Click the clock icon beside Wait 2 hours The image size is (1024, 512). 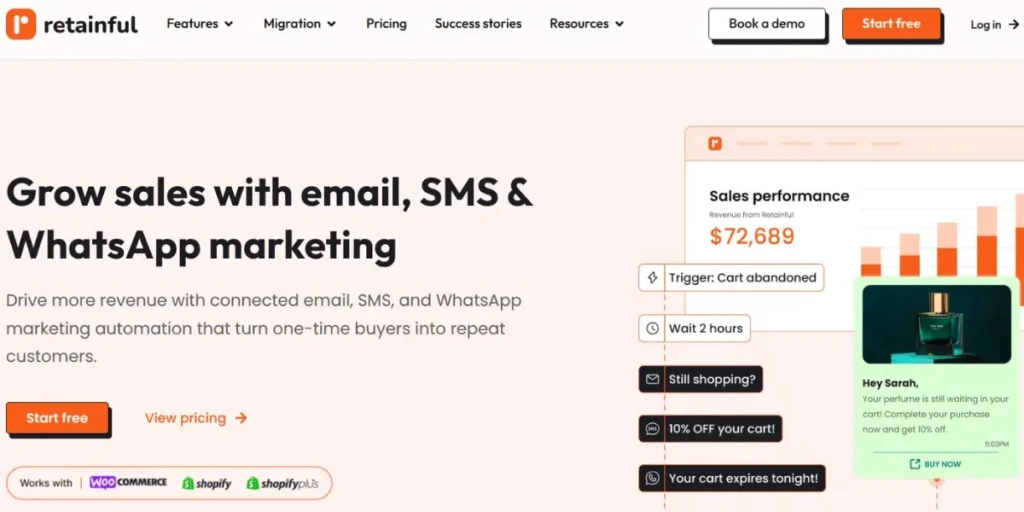[x=652, y=328]
